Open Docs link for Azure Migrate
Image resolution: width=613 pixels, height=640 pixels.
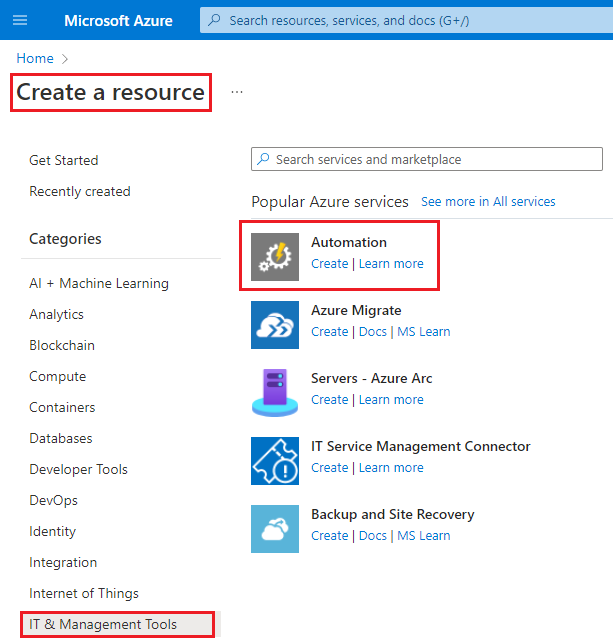click(372, 332)
